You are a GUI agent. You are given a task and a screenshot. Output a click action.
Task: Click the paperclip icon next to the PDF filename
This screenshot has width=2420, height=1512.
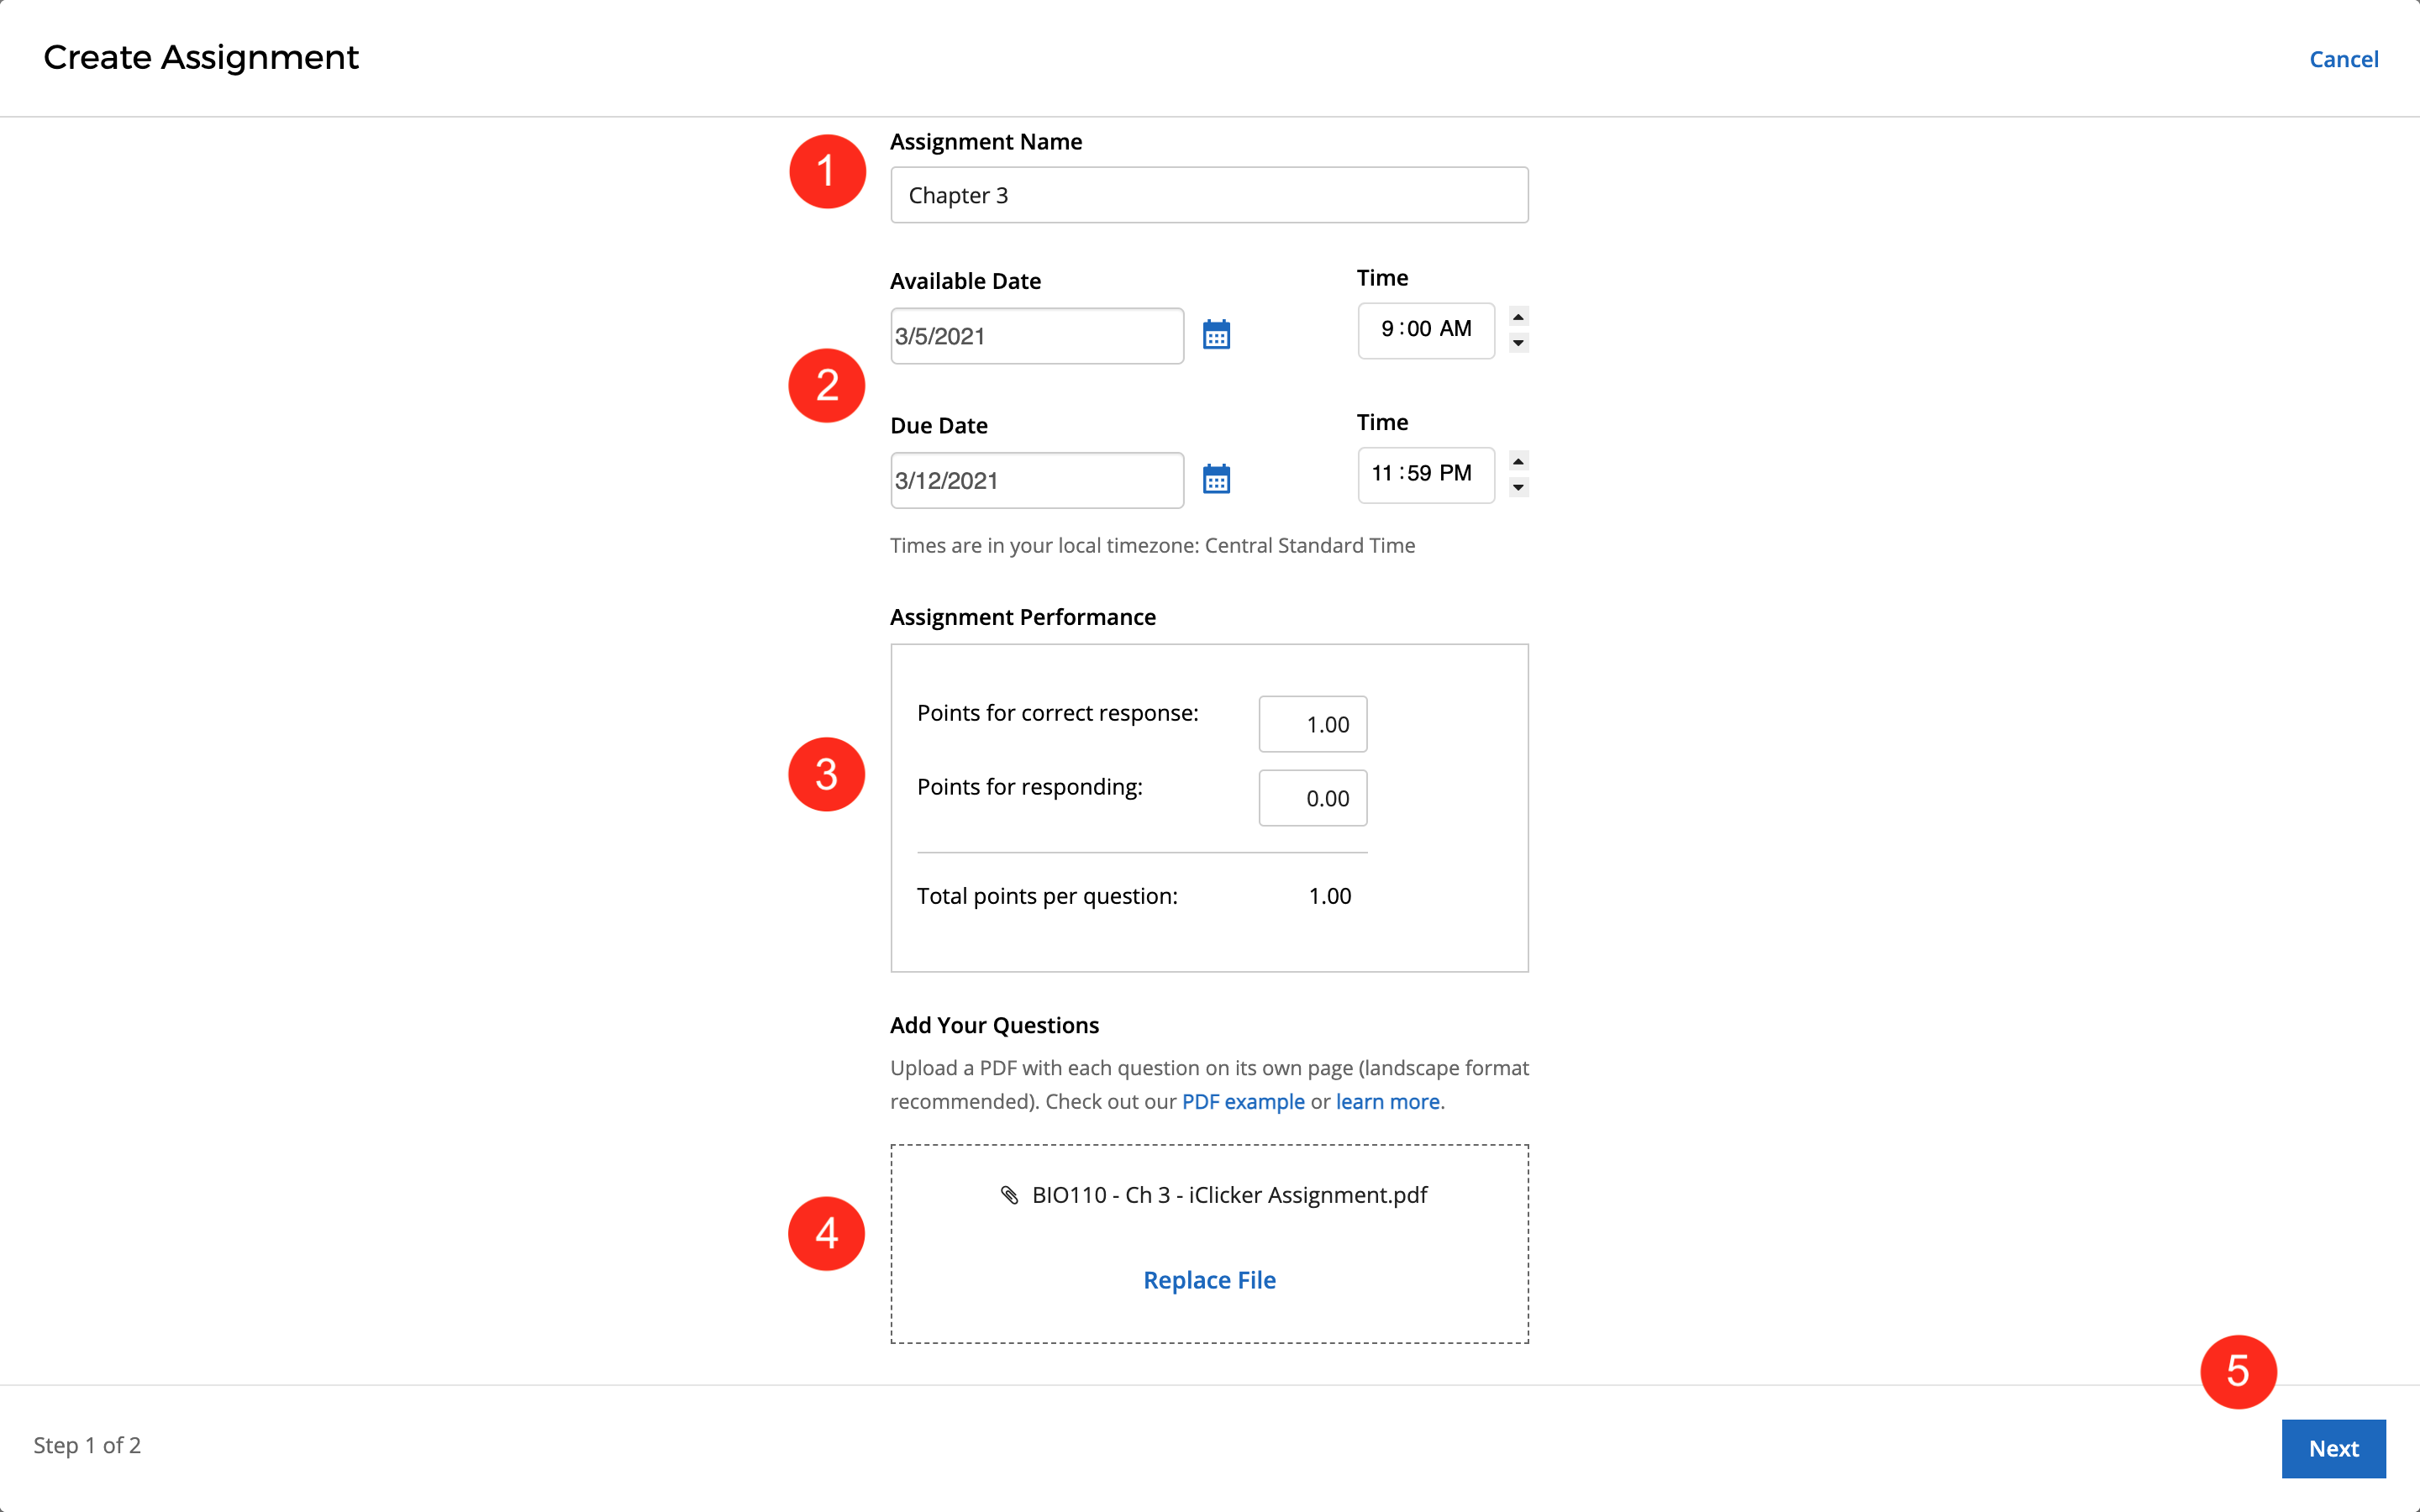point(1010,1194)
